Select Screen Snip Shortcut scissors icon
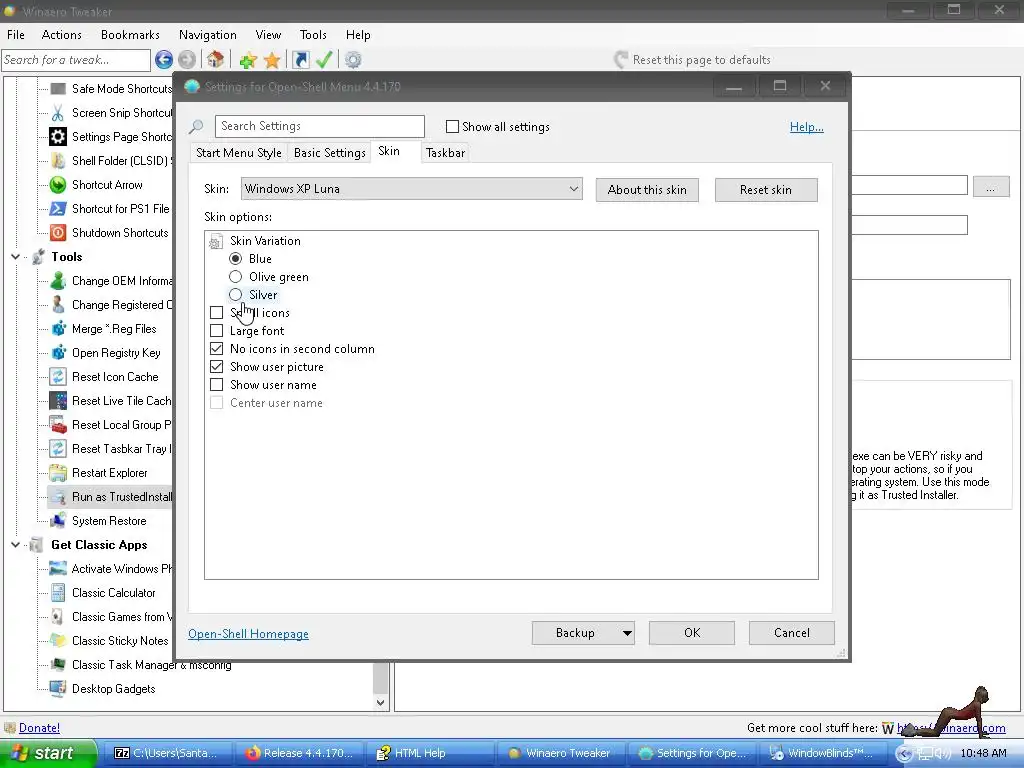1024x768 pixels. [x=57, y=113]
